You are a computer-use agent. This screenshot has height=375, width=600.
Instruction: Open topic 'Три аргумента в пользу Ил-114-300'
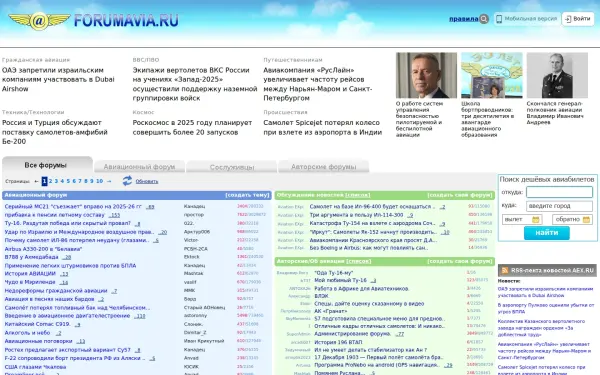click(356, 215)
